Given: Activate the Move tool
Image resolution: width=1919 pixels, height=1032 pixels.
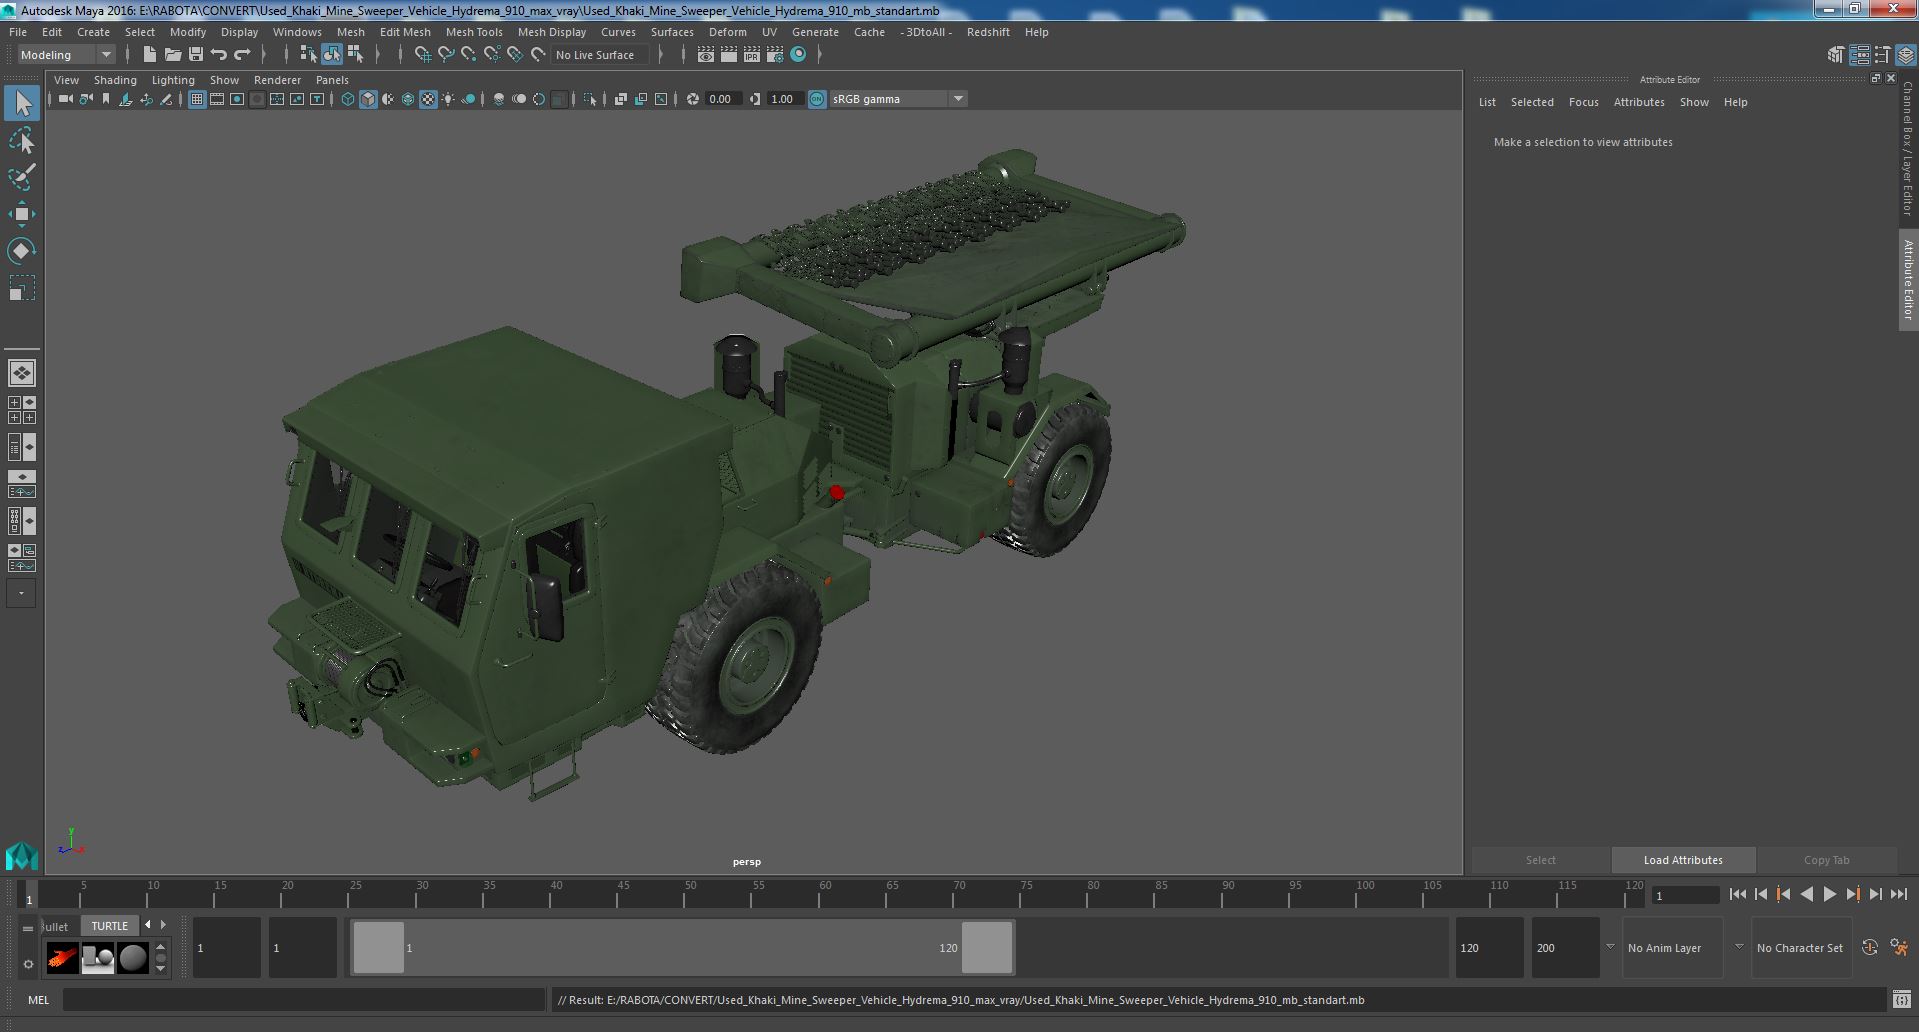Looking at the screenshot, I should (x=22, y=214).
